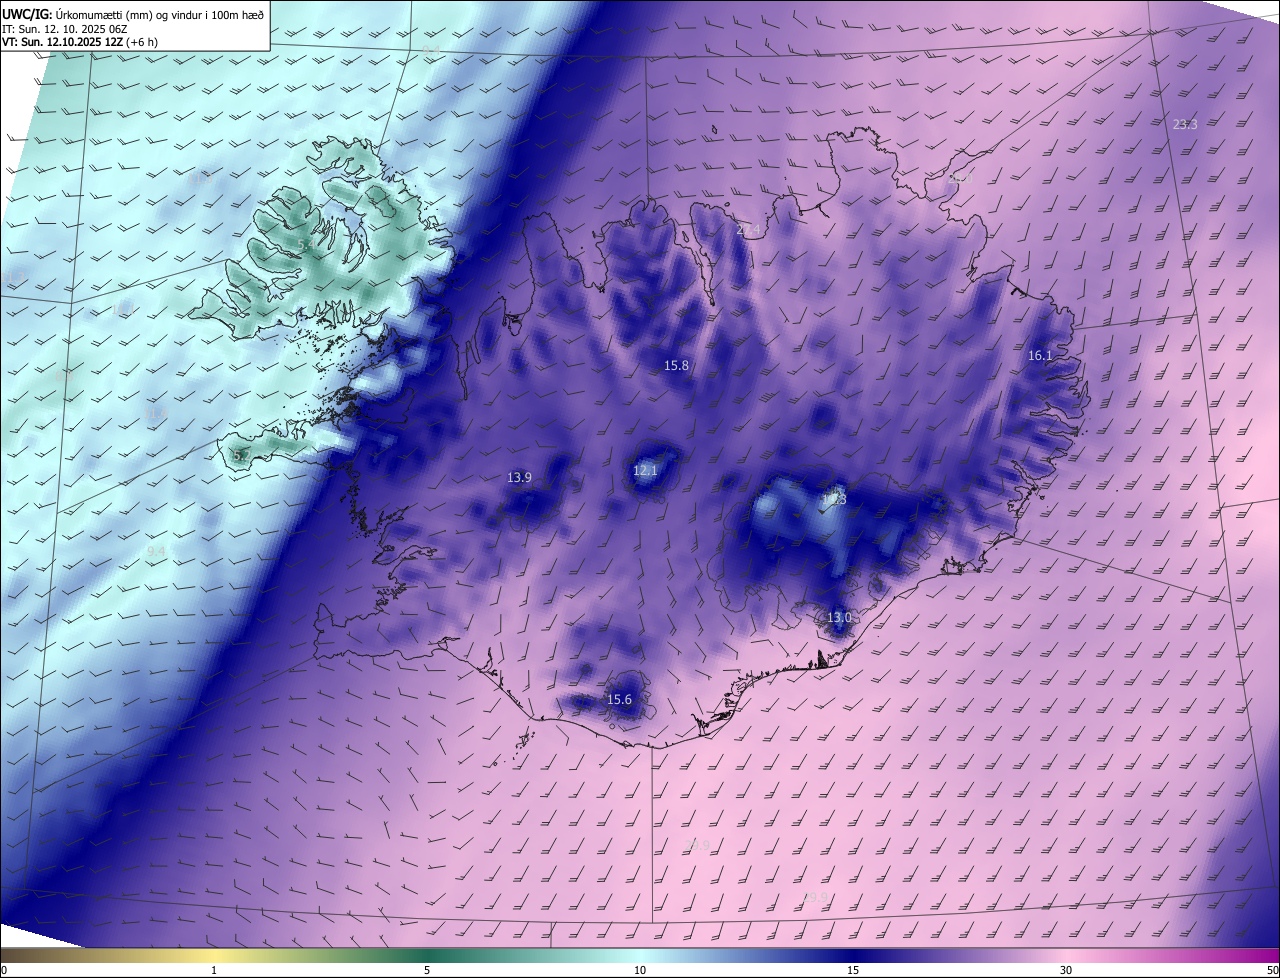Screen dimensions: 1280x978
Task: Click the 13.0 value on the map
Action: [x=839, y=618]
